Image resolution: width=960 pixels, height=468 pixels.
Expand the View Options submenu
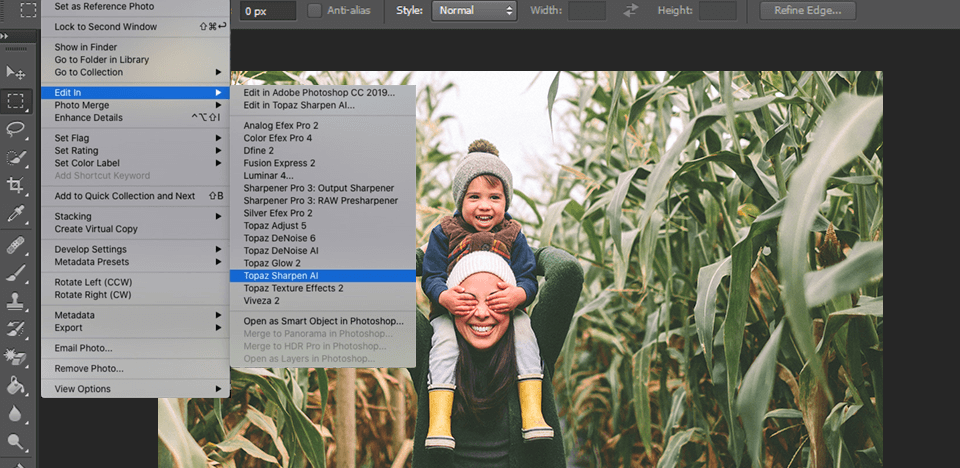135,389
